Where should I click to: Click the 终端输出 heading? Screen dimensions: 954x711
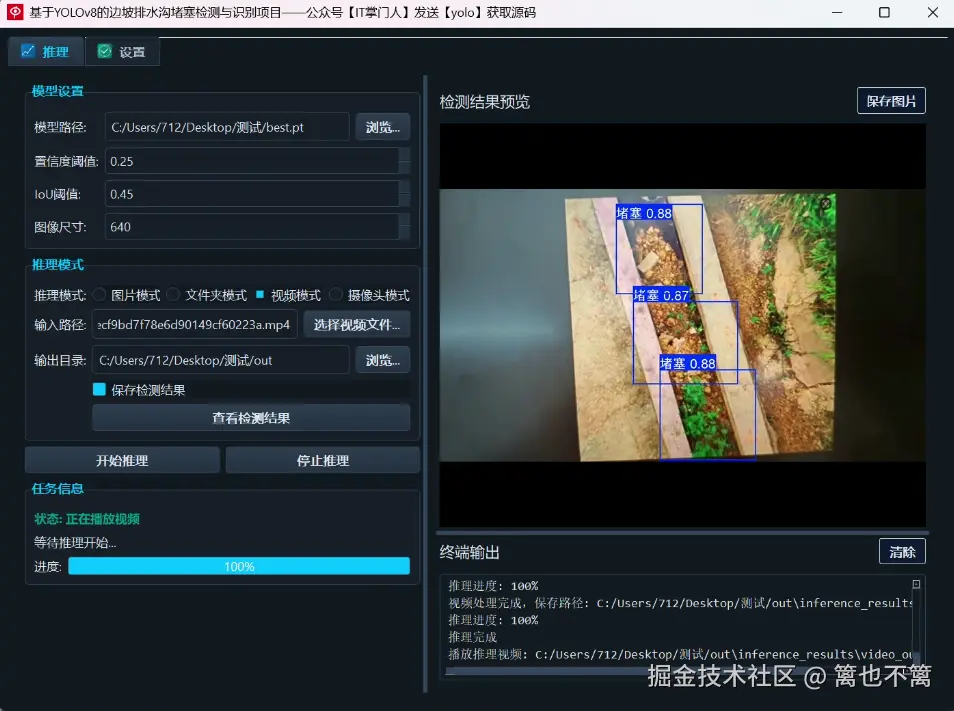(x=470, y=552)
